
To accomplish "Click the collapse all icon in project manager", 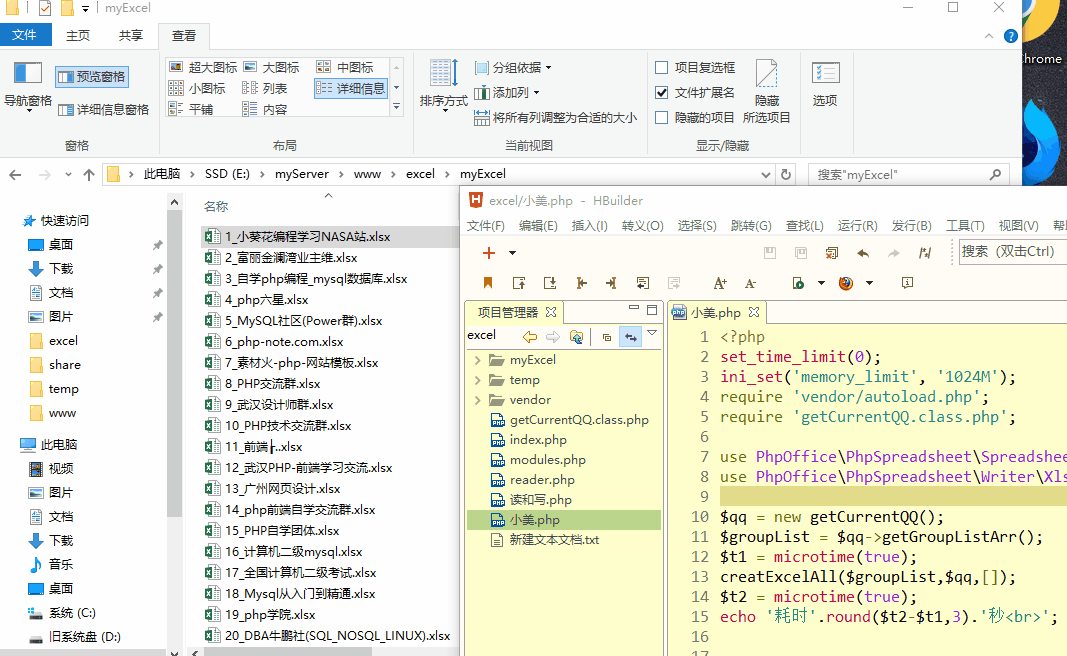I will coord(607,337).
